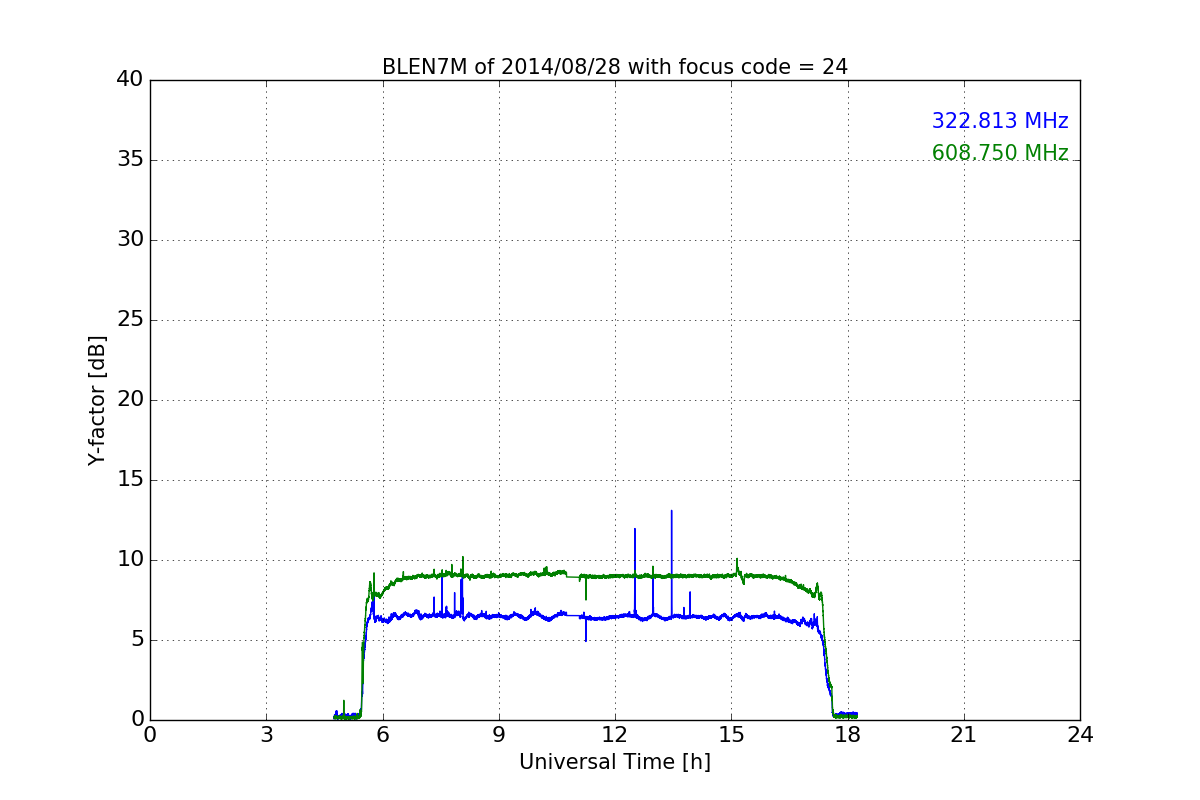Click the x-axis tick label '21'
The image size is (1200, 800).
click(x=964, y=735)
